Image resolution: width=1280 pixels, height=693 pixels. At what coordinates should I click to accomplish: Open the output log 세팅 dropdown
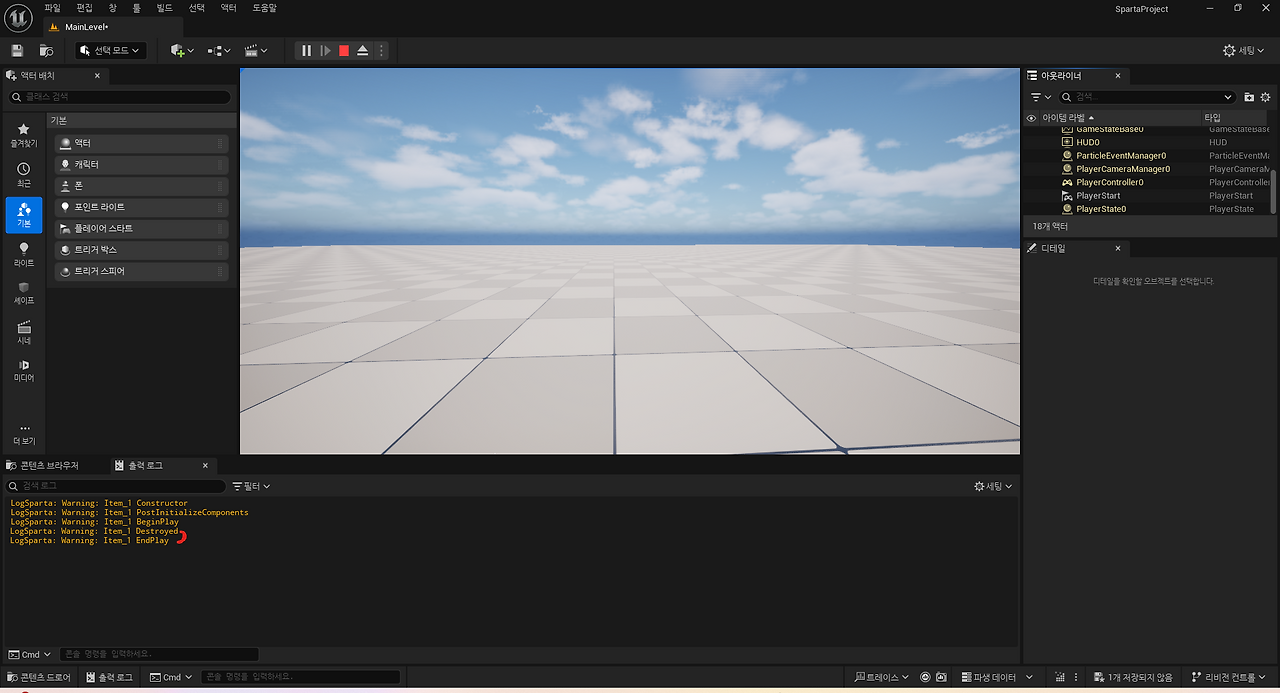pos(994,486)
